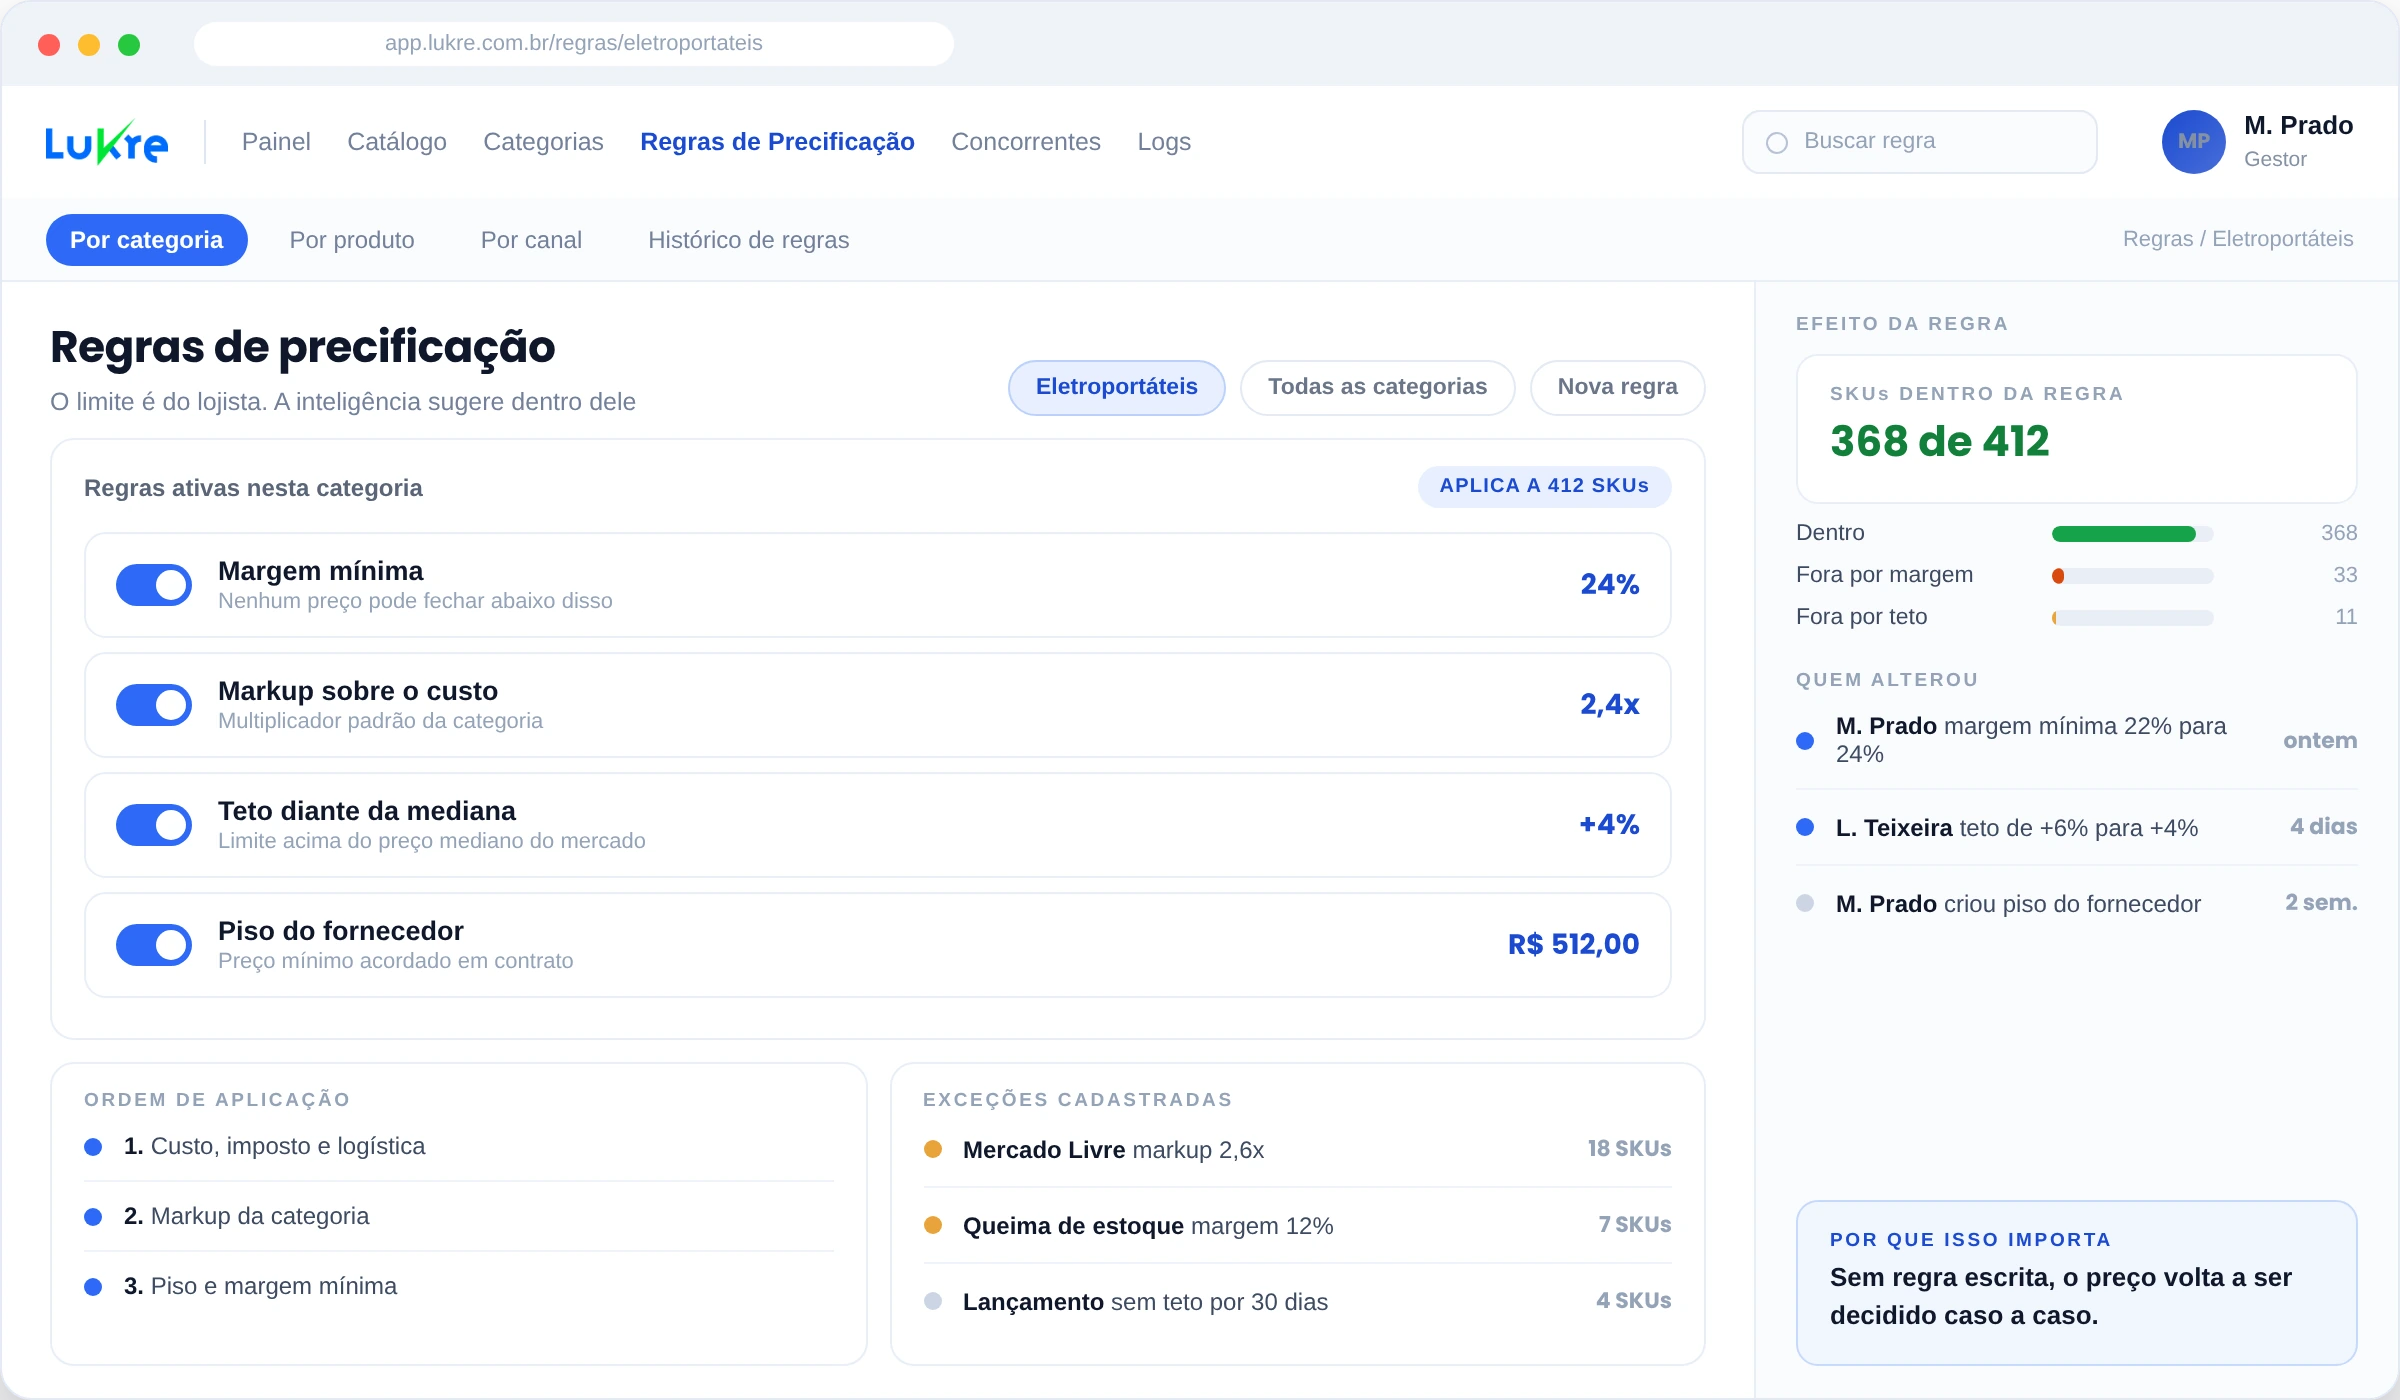
Task: Click the Fora por margem progress bar
Action: (2132, 576)
